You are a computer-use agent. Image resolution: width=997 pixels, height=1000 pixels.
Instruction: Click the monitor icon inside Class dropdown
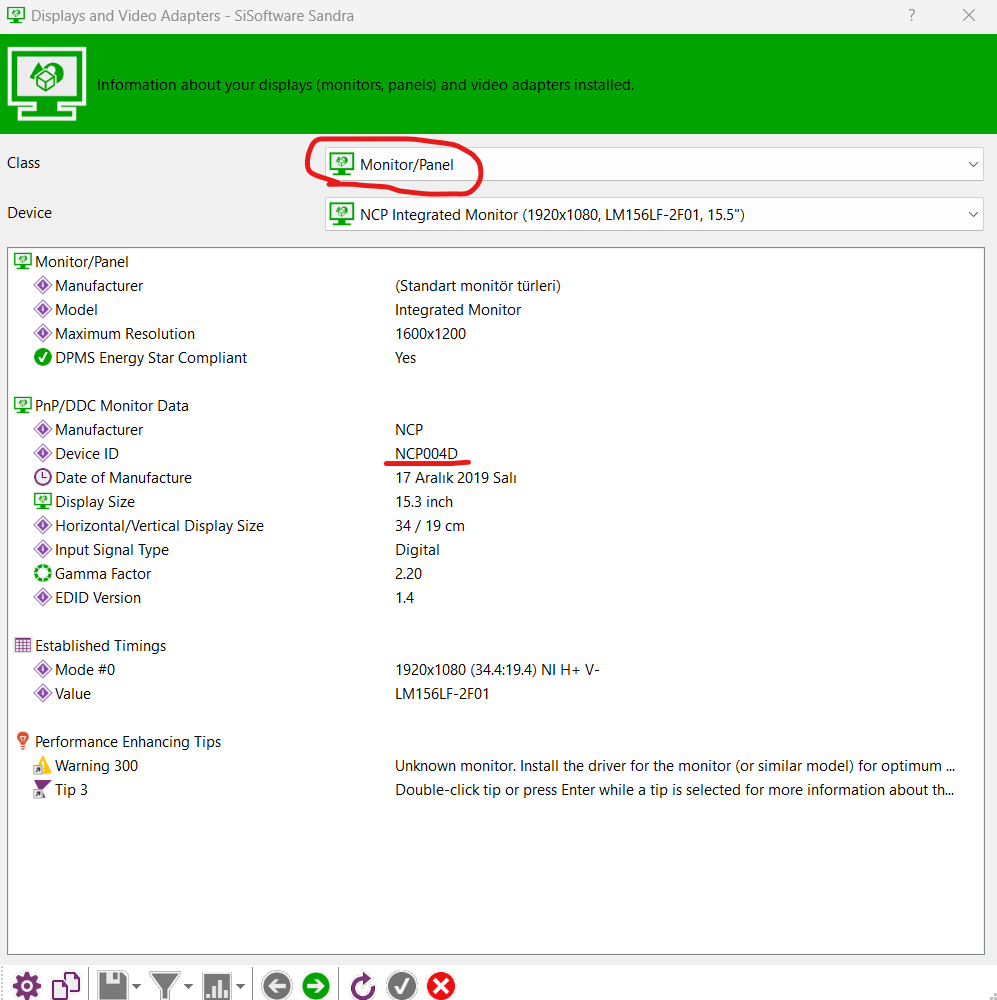point(342,164)
